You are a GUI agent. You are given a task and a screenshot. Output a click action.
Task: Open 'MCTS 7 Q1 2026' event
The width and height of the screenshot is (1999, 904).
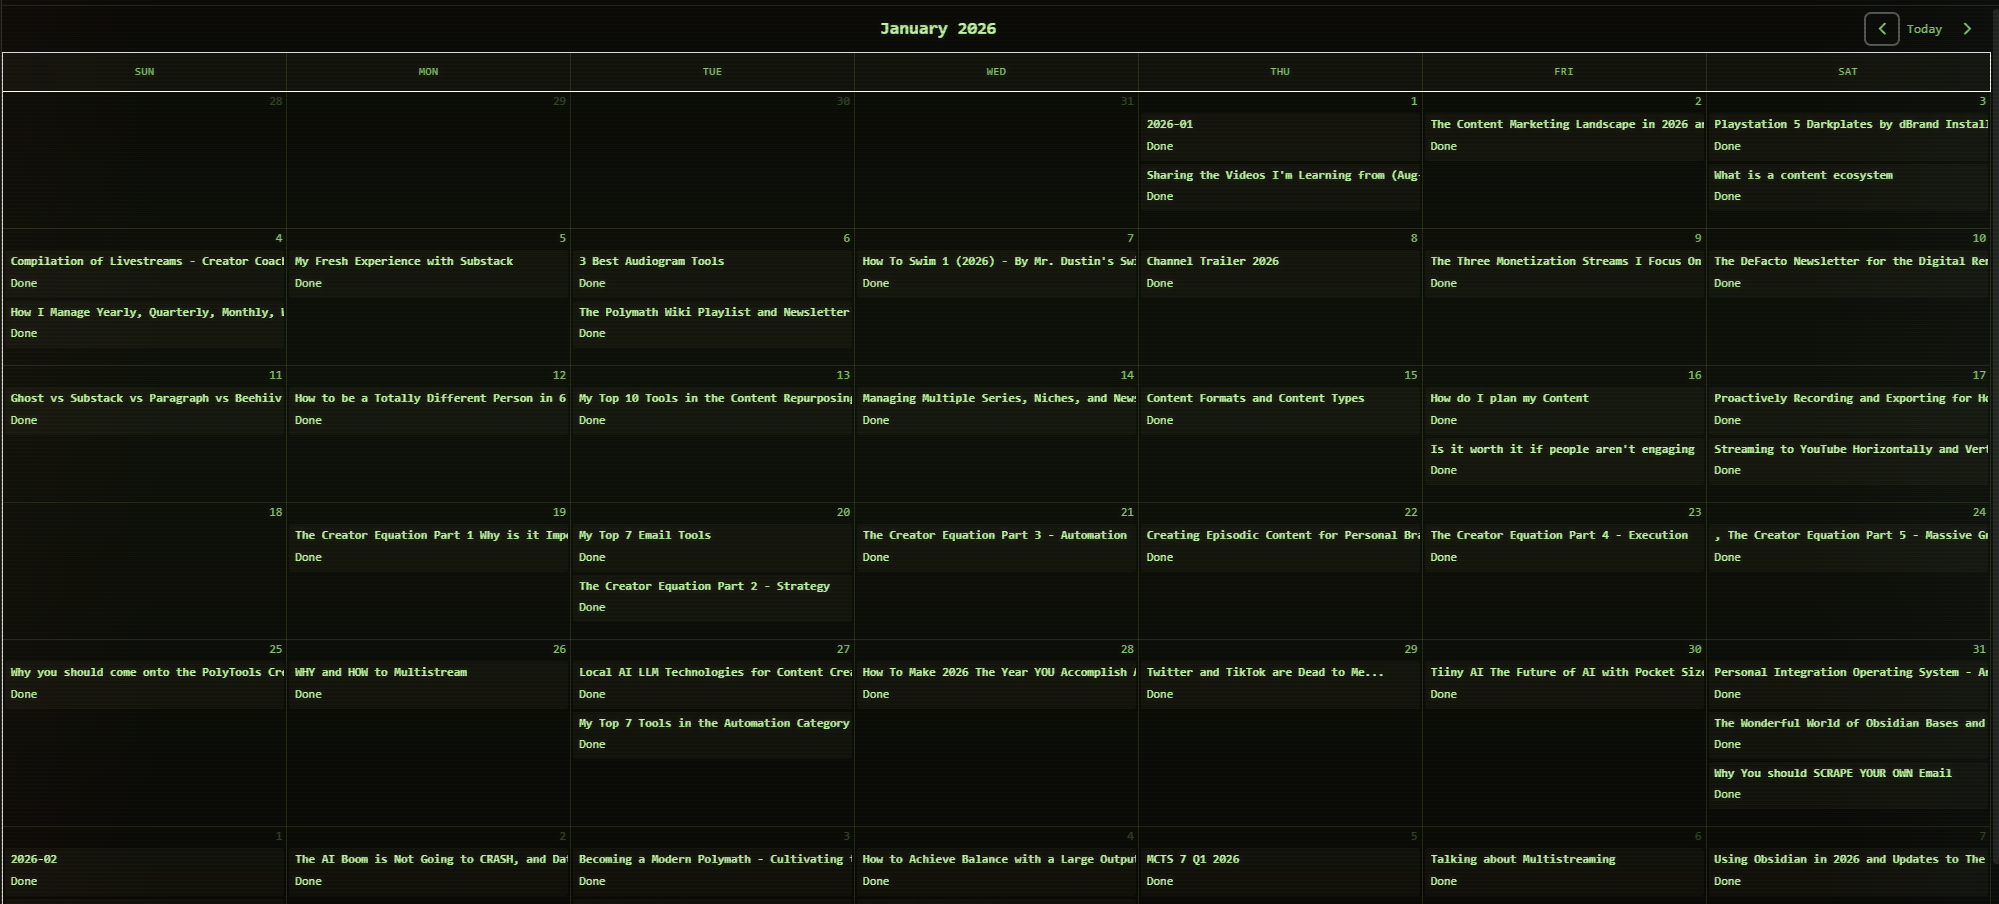coord(1192,860)
